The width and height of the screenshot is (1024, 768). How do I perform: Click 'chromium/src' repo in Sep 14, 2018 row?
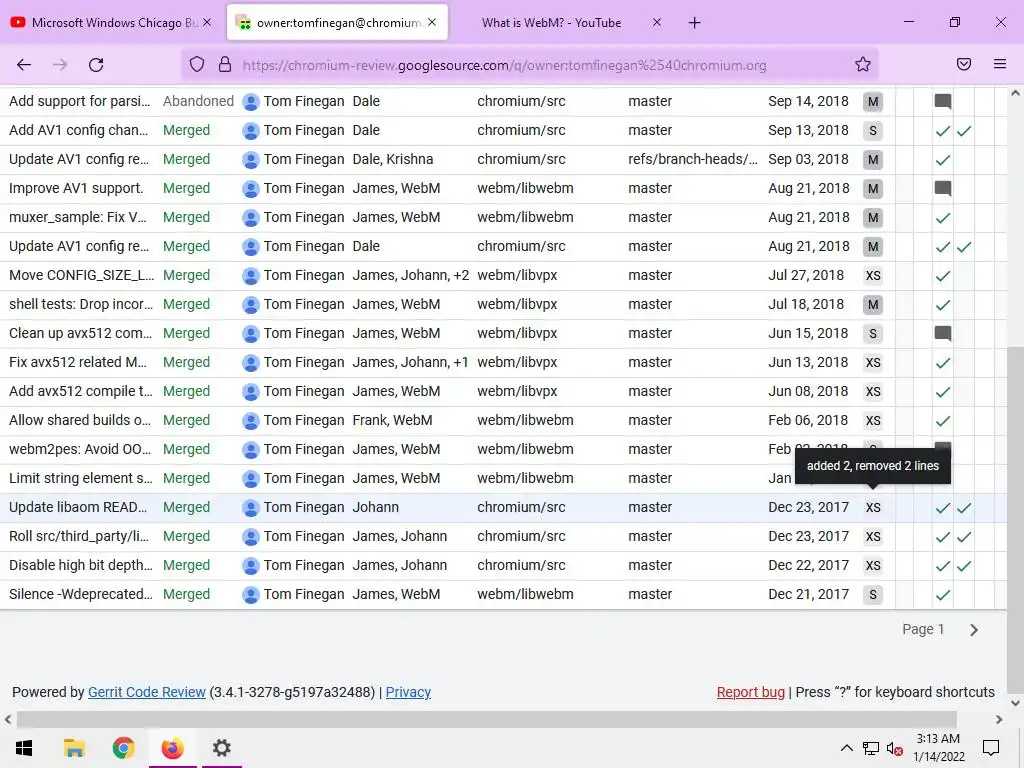521,101
